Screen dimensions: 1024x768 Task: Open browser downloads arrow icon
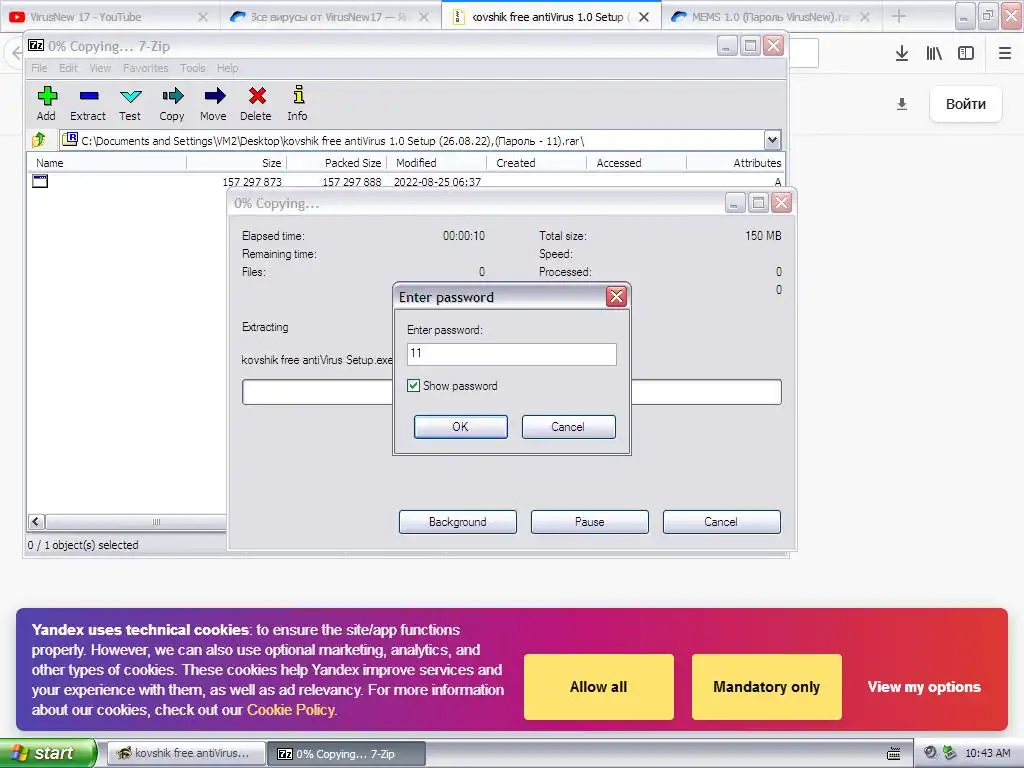(901, 53)
